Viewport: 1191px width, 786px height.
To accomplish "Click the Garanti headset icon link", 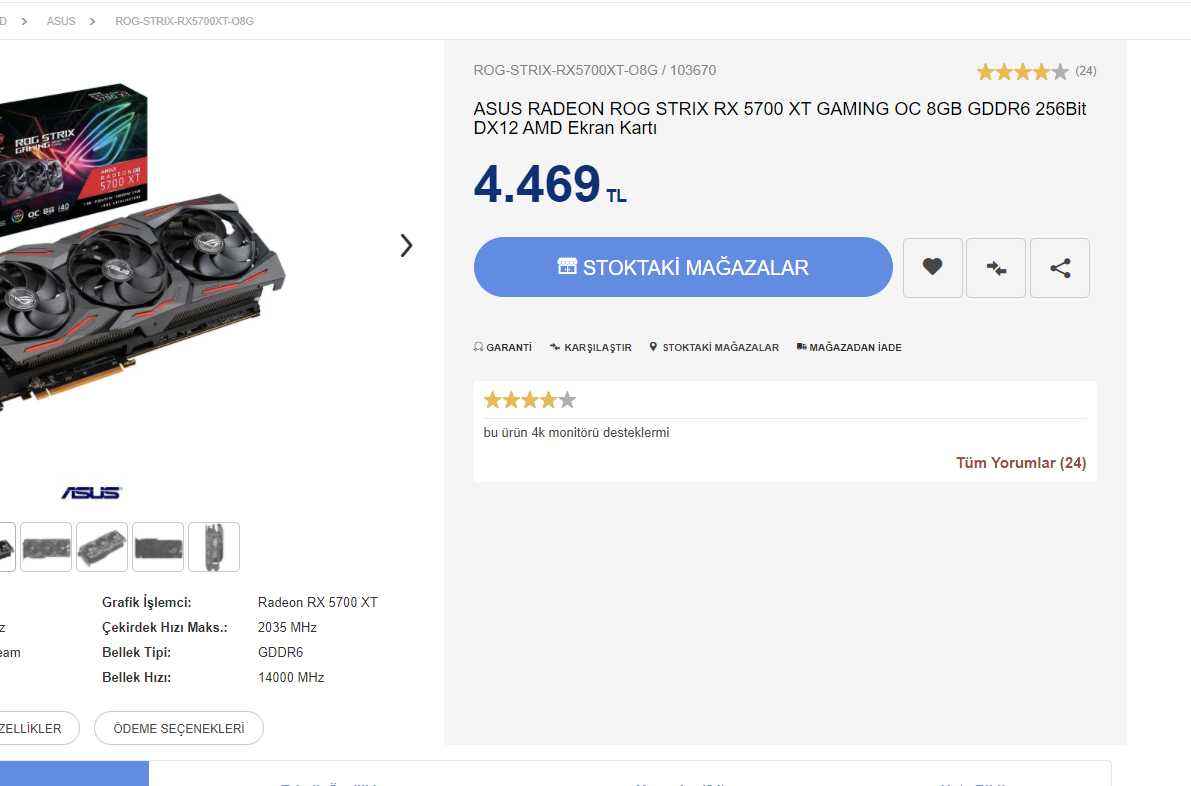I will tap(503, 347).
